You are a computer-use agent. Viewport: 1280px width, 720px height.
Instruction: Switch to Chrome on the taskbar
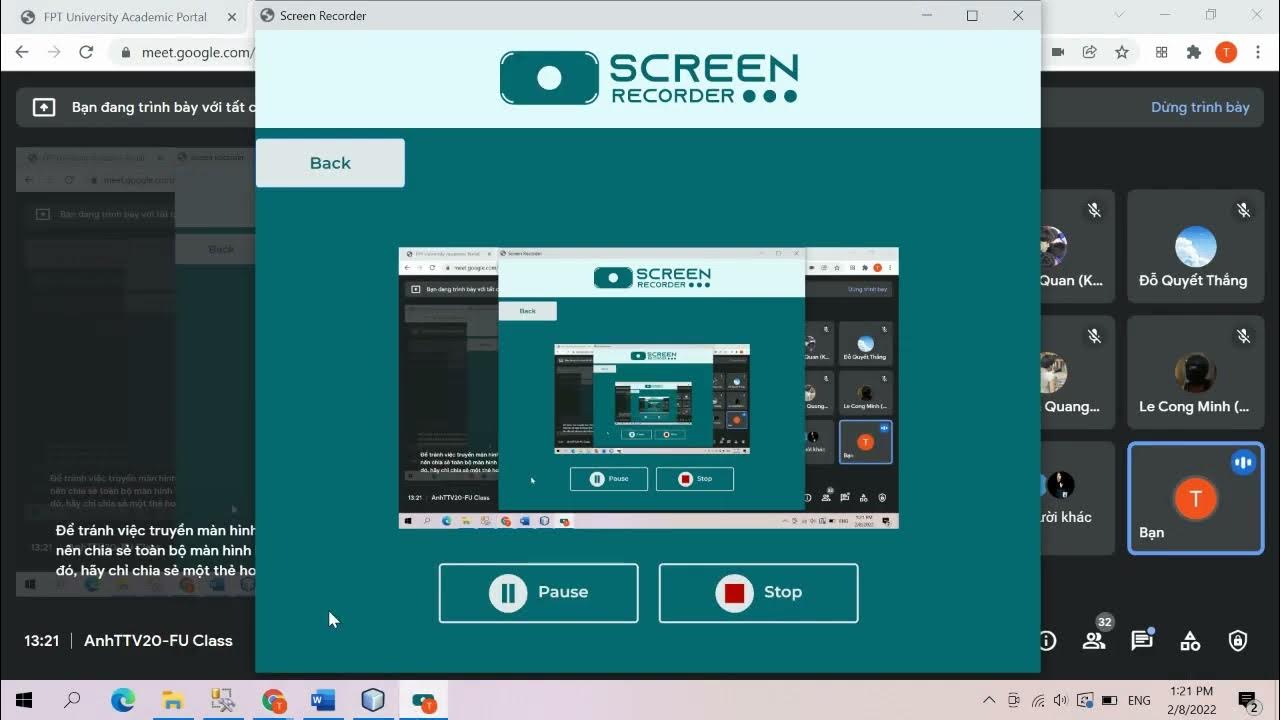pos(273,700)
